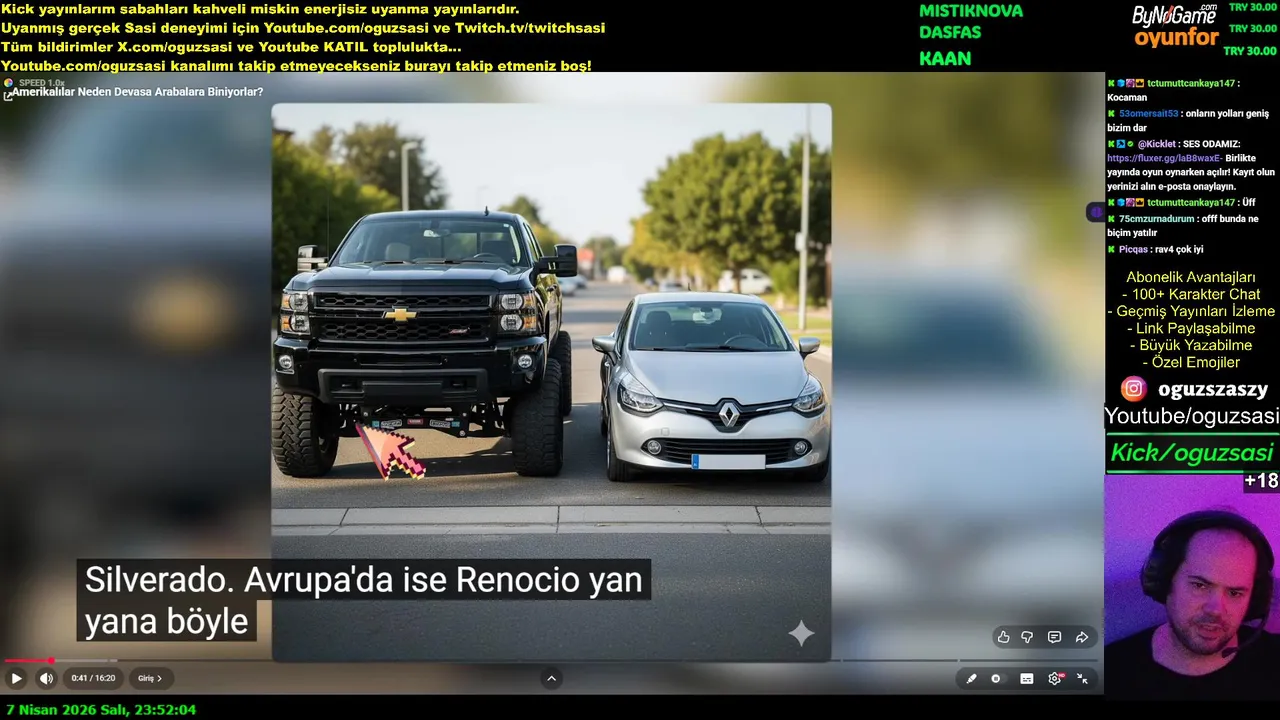The image size is (1280, 720).
Task: Click '- Özel Emojiler' benefit line
Action: pyautogui.click(x=1191, y=362)
